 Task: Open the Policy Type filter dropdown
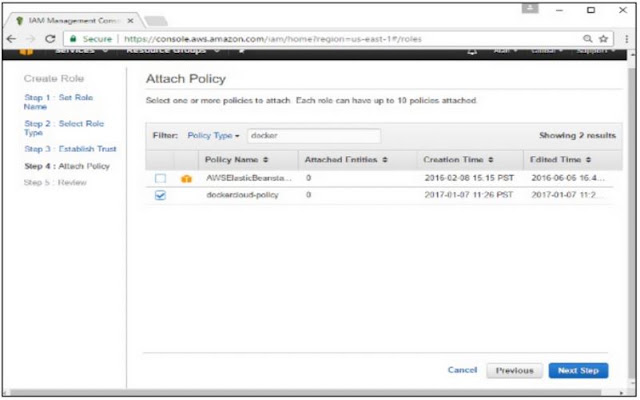pos(213,136)
